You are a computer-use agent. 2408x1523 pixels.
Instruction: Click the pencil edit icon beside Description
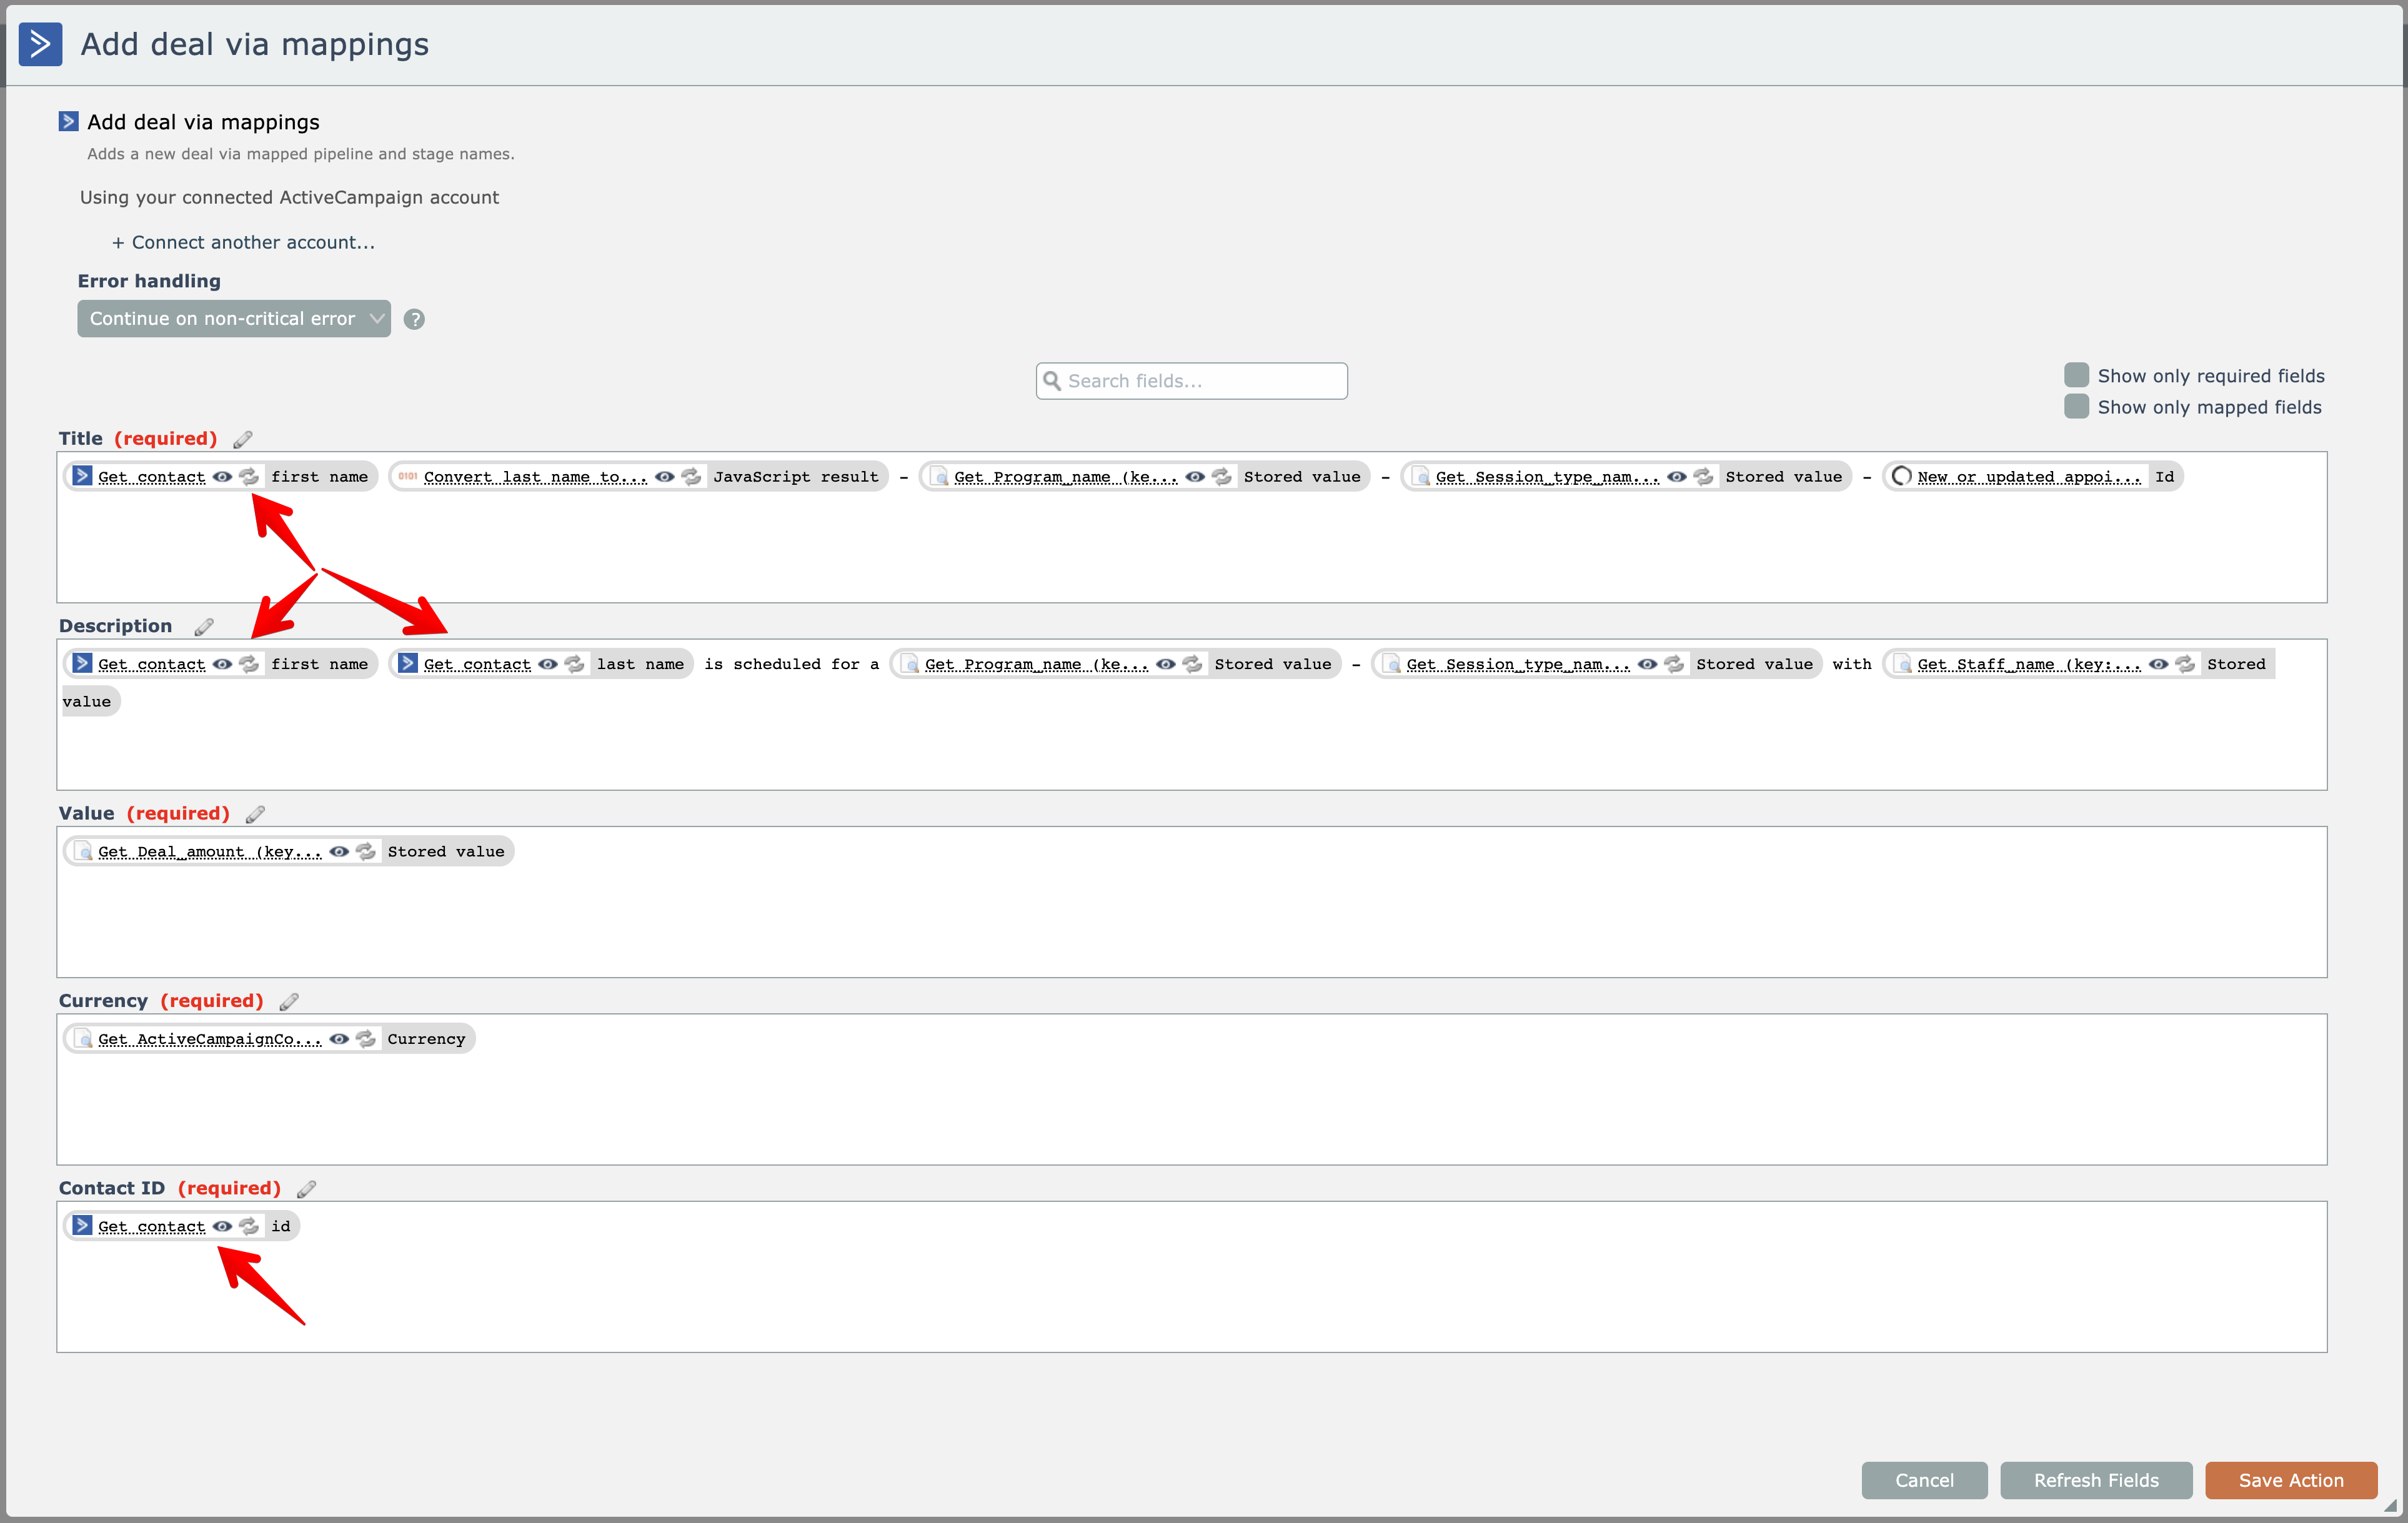[204, 627]
